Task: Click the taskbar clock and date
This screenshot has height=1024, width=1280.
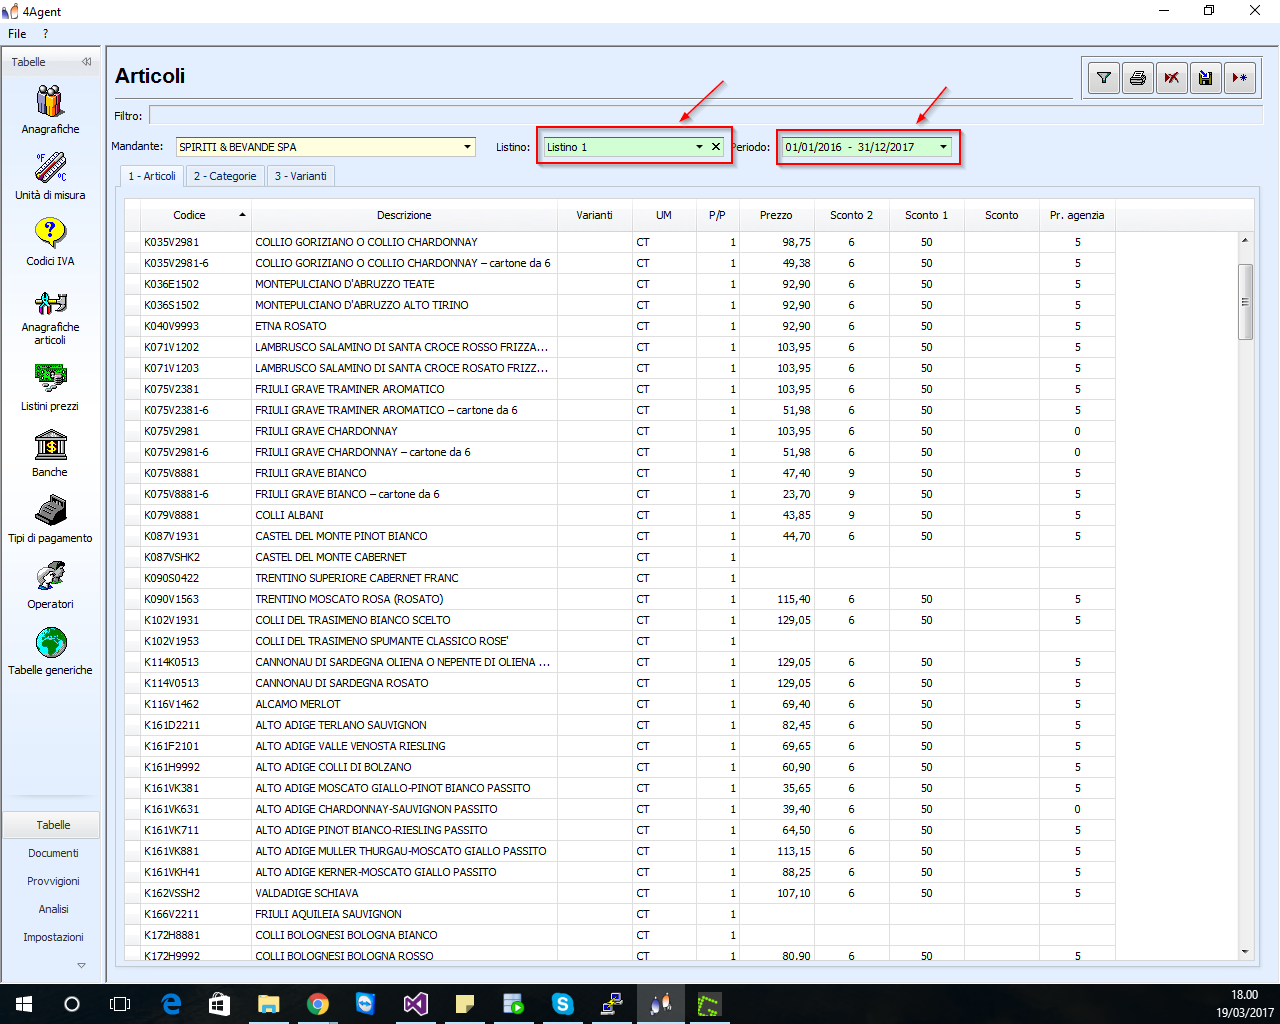Action: (1244, 1004)
